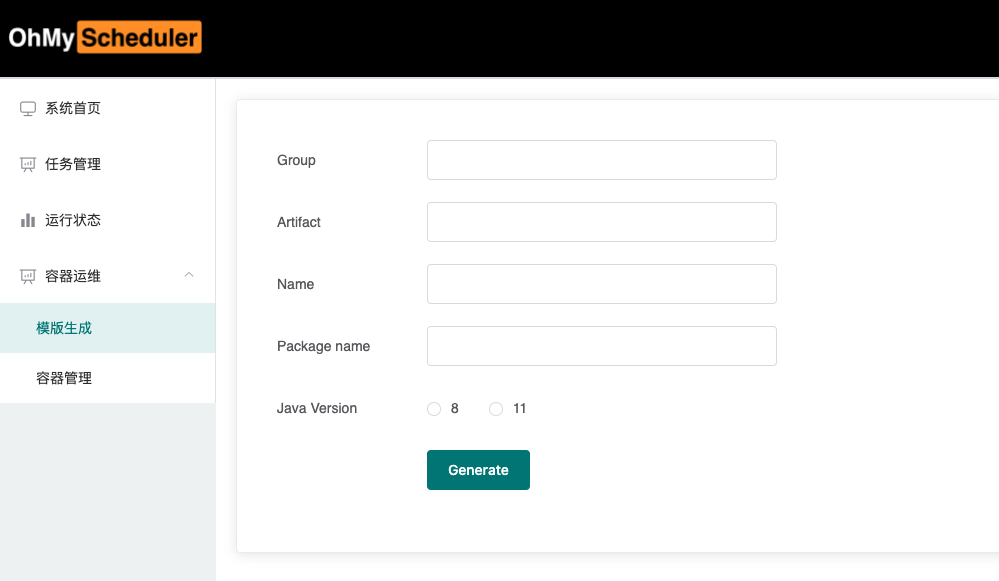Viewport: 999px width, 581px height.
Task: Open the 系统首页 menu item
Action: (x=108, y=108)
